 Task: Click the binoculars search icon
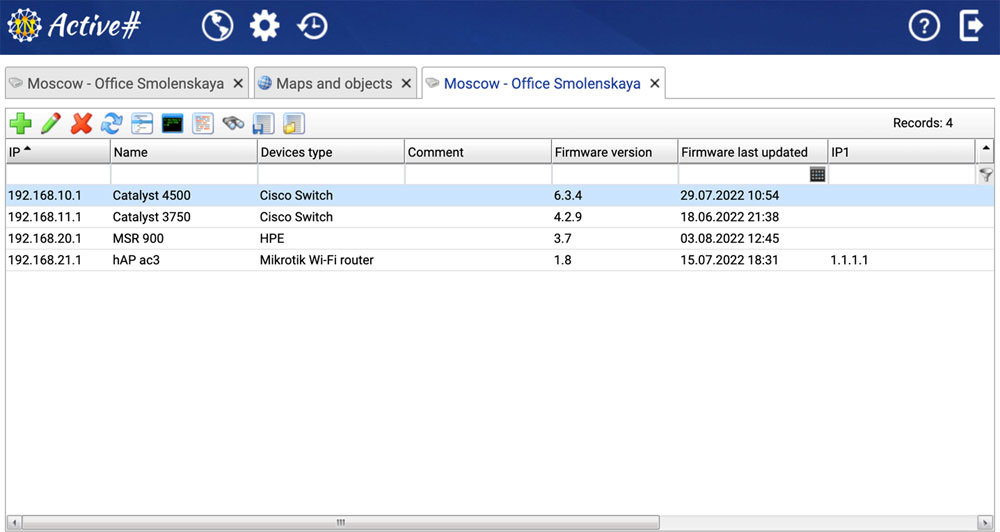(233, 124)
